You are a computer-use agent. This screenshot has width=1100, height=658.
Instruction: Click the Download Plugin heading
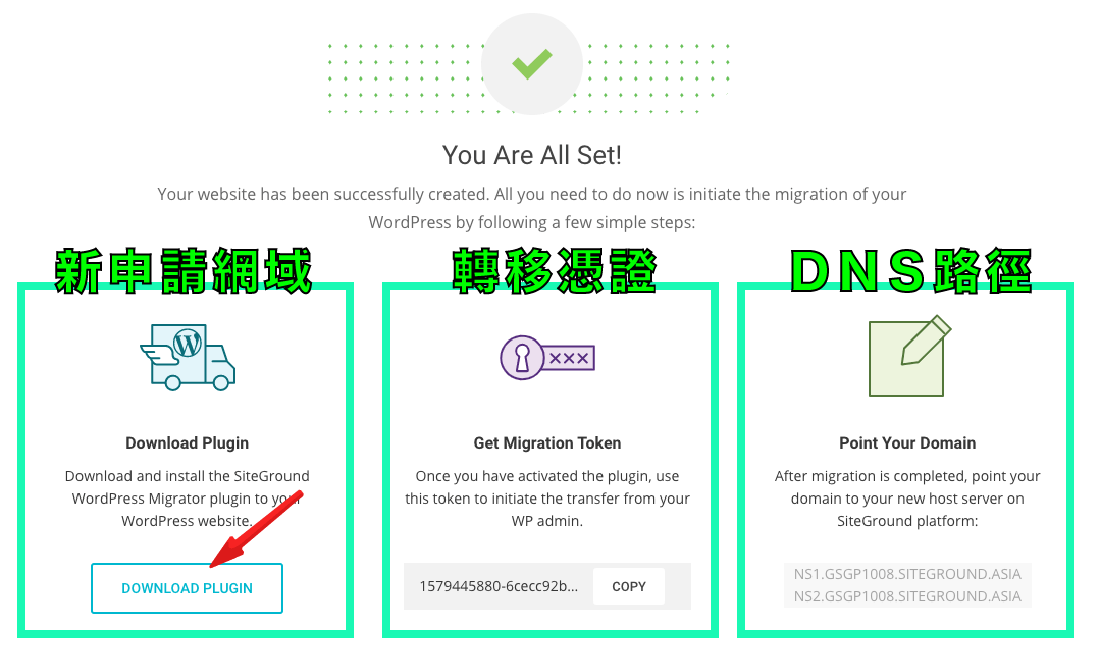click(187, 443)
